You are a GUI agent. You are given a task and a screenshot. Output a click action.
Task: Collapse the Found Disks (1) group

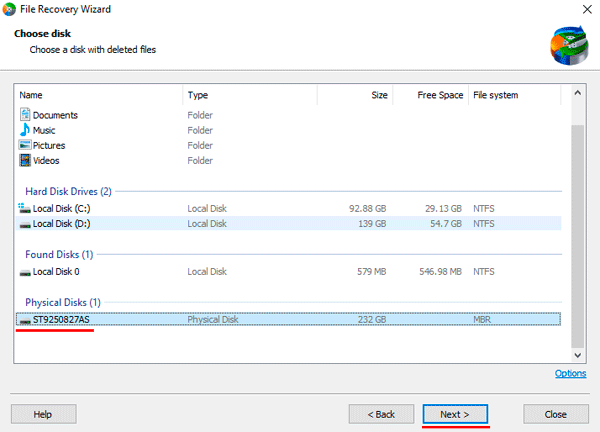click(59, 254)
